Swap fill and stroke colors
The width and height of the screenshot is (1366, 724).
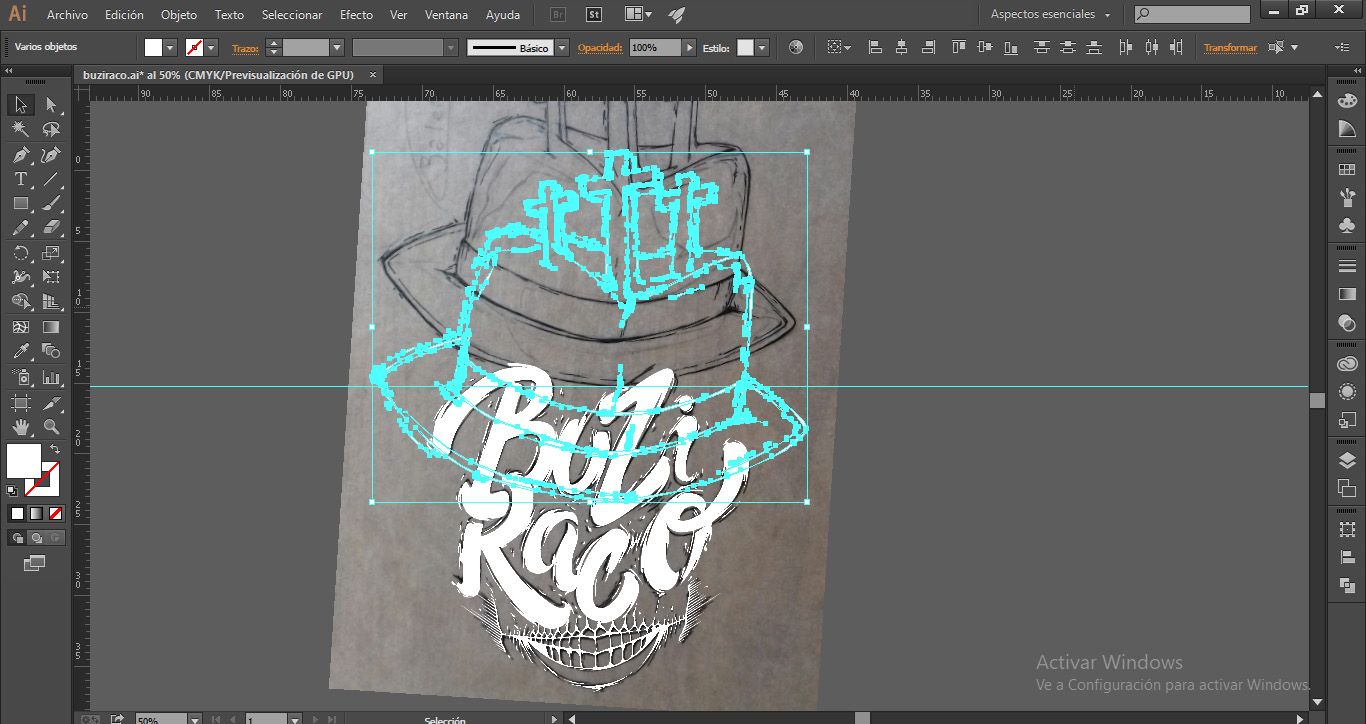(x=56, y=450)
